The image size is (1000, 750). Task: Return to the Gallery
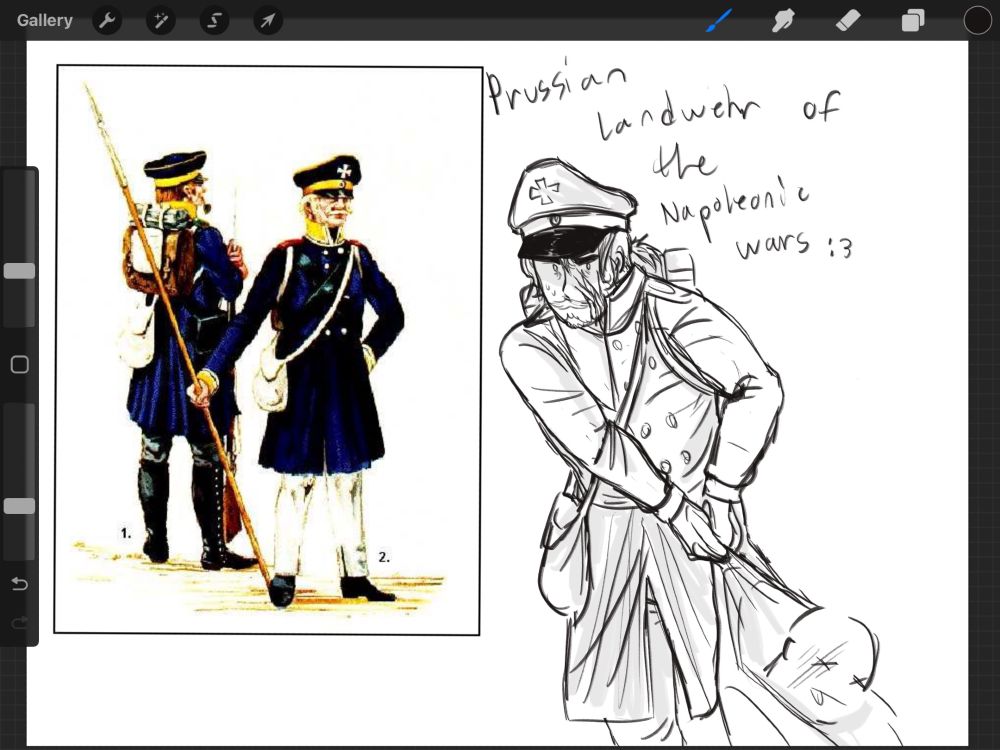(x=44, y=20)
